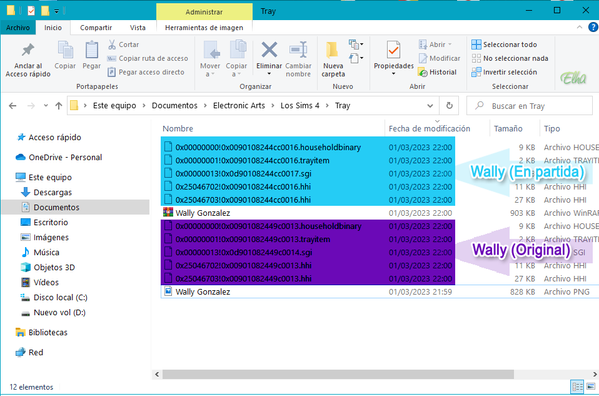Go up one folder level arrow
This screenshot has width=599, height=396.
[x=58, y=106]
